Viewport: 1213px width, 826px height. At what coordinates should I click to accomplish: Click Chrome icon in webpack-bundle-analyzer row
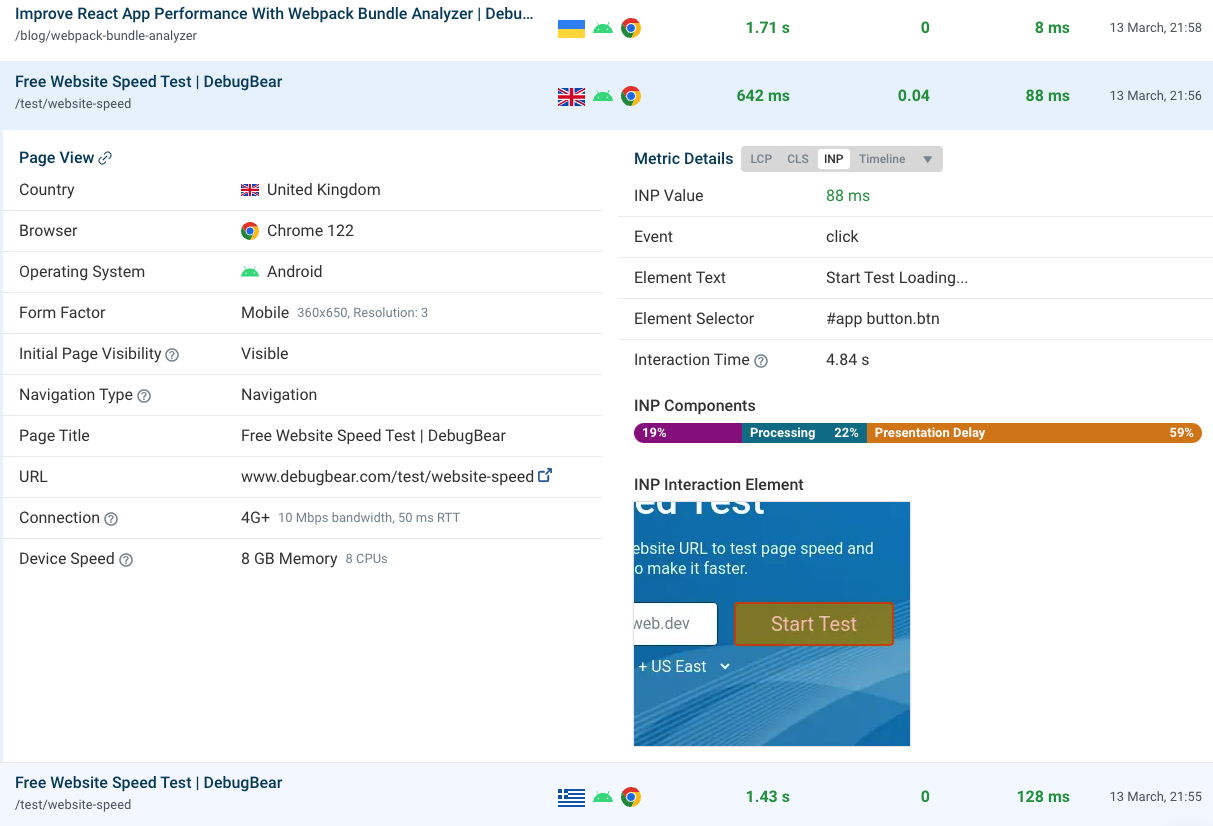(630, 28)
